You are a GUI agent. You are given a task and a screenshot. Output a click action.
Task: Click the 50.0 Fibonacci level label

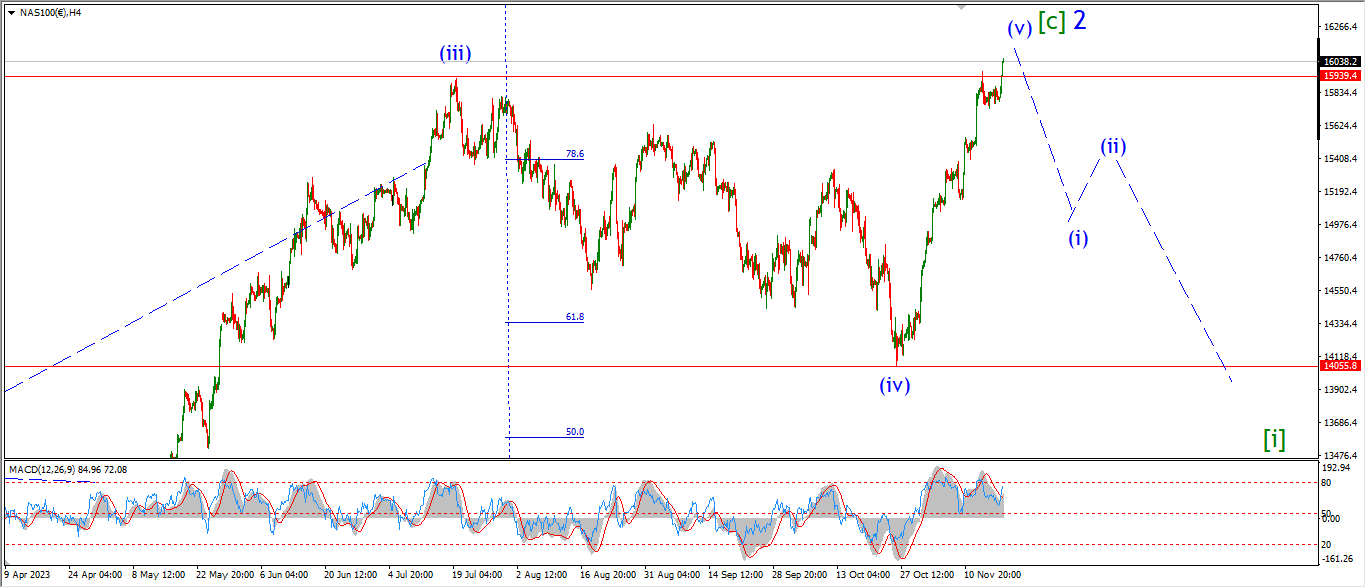coord(574,432)
